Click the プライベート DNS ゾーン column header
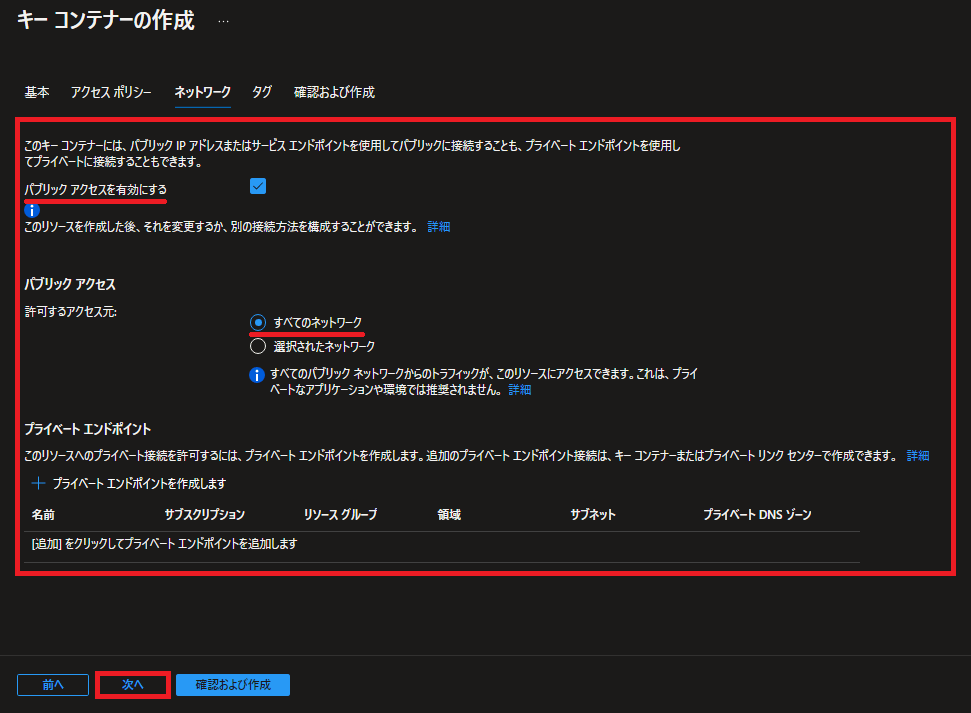 tap(757, 515)
